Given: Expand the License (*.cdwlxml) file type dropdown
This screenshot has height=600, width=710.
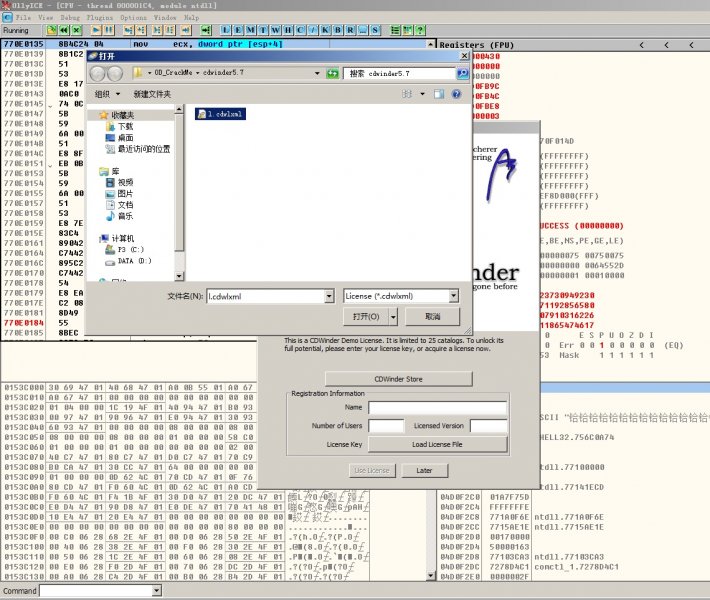Looking at the screenshot, I should tap(453, 296).
